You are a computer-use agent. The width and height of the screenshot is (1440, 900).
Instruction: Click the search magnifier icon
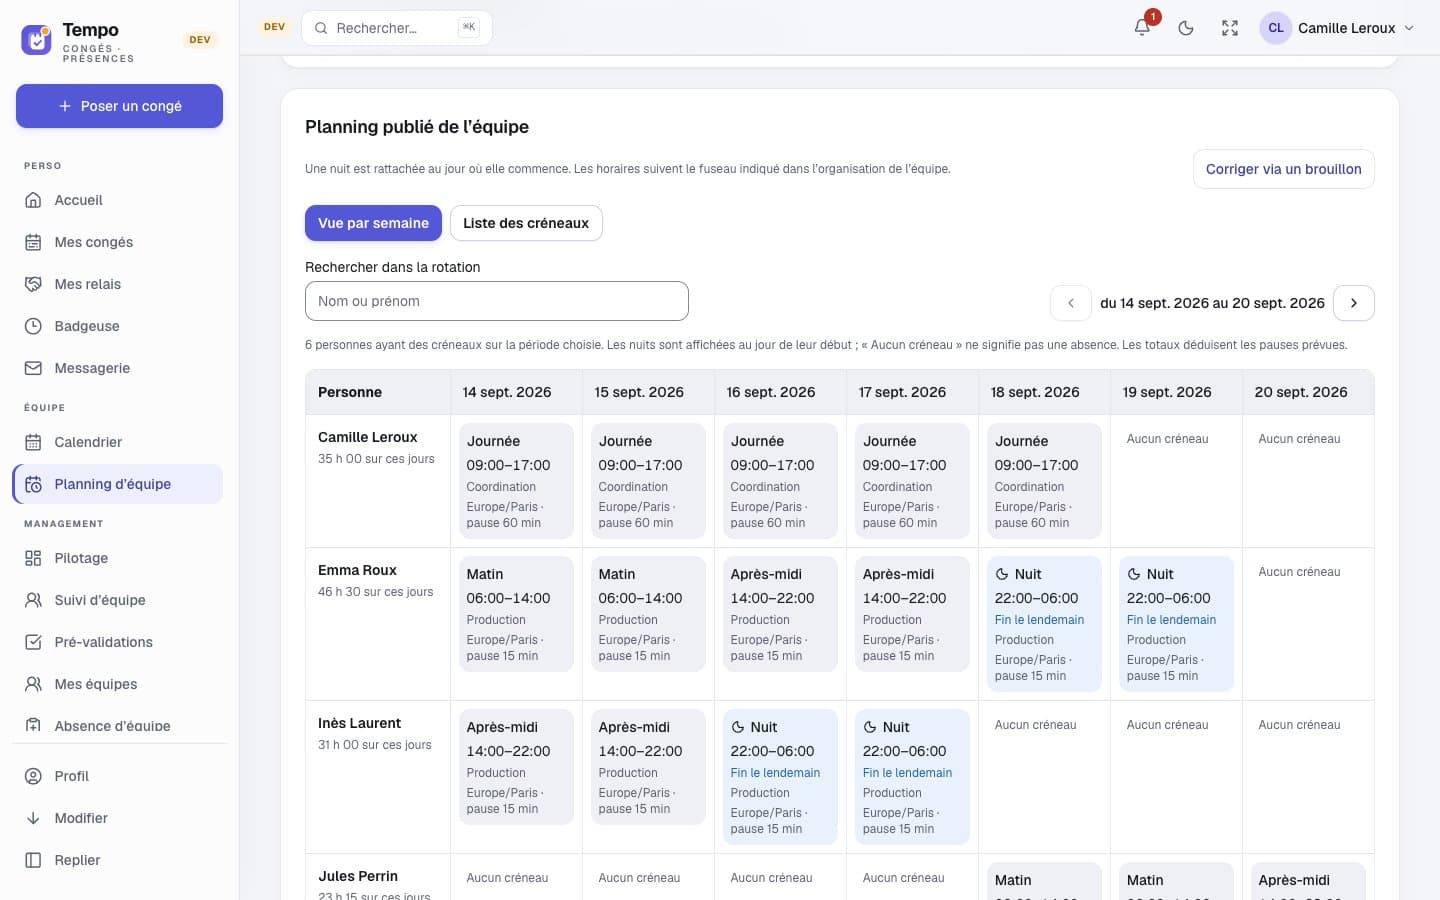click(321, 28)
